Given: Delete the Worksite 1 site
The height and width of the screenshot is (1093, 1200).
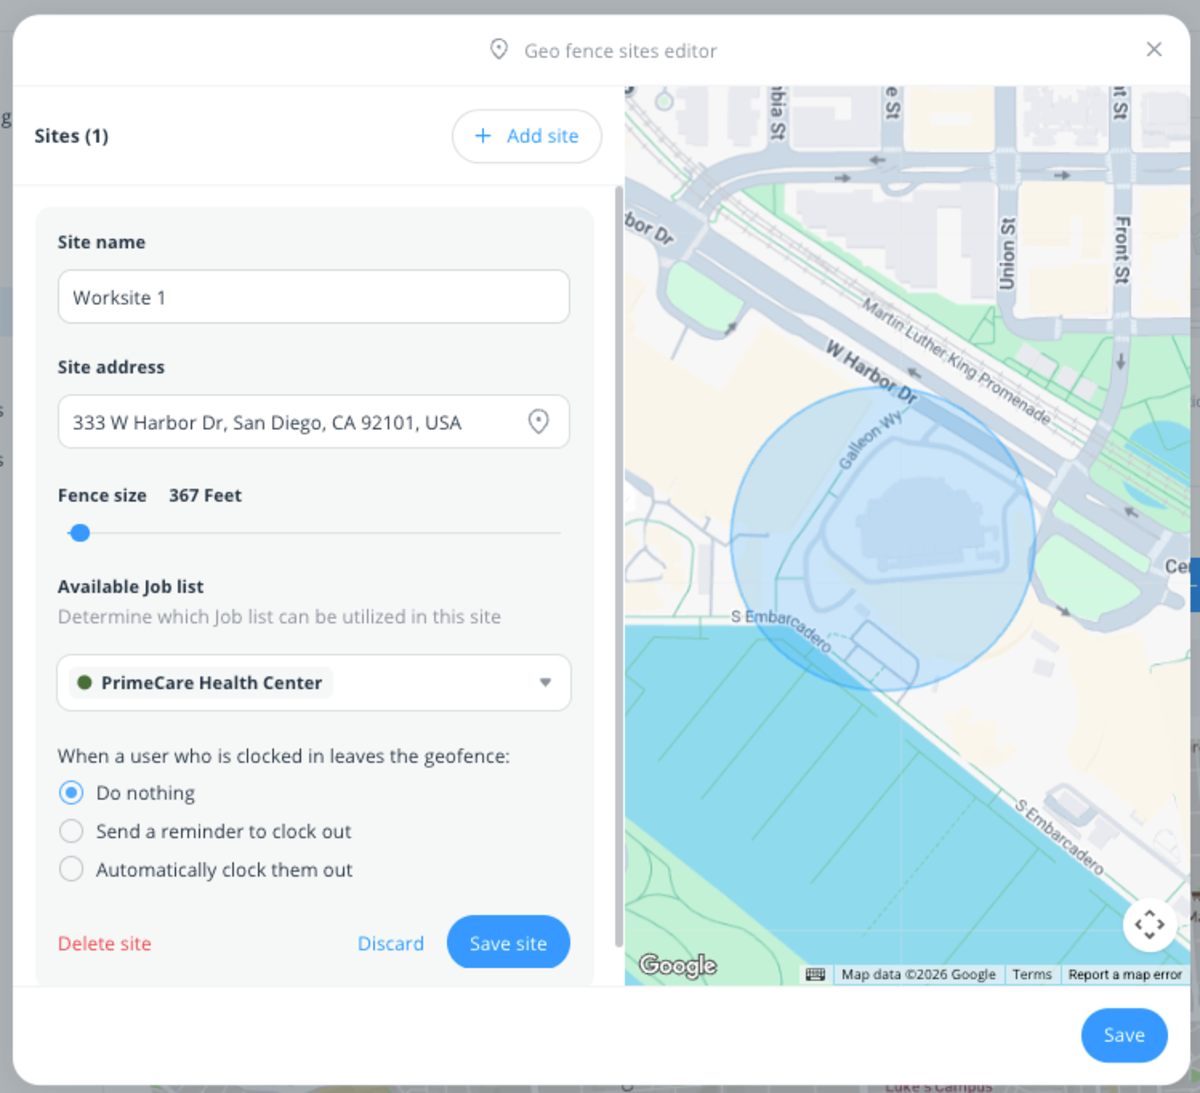Looking at the screenshot, I should pos(104,942).
